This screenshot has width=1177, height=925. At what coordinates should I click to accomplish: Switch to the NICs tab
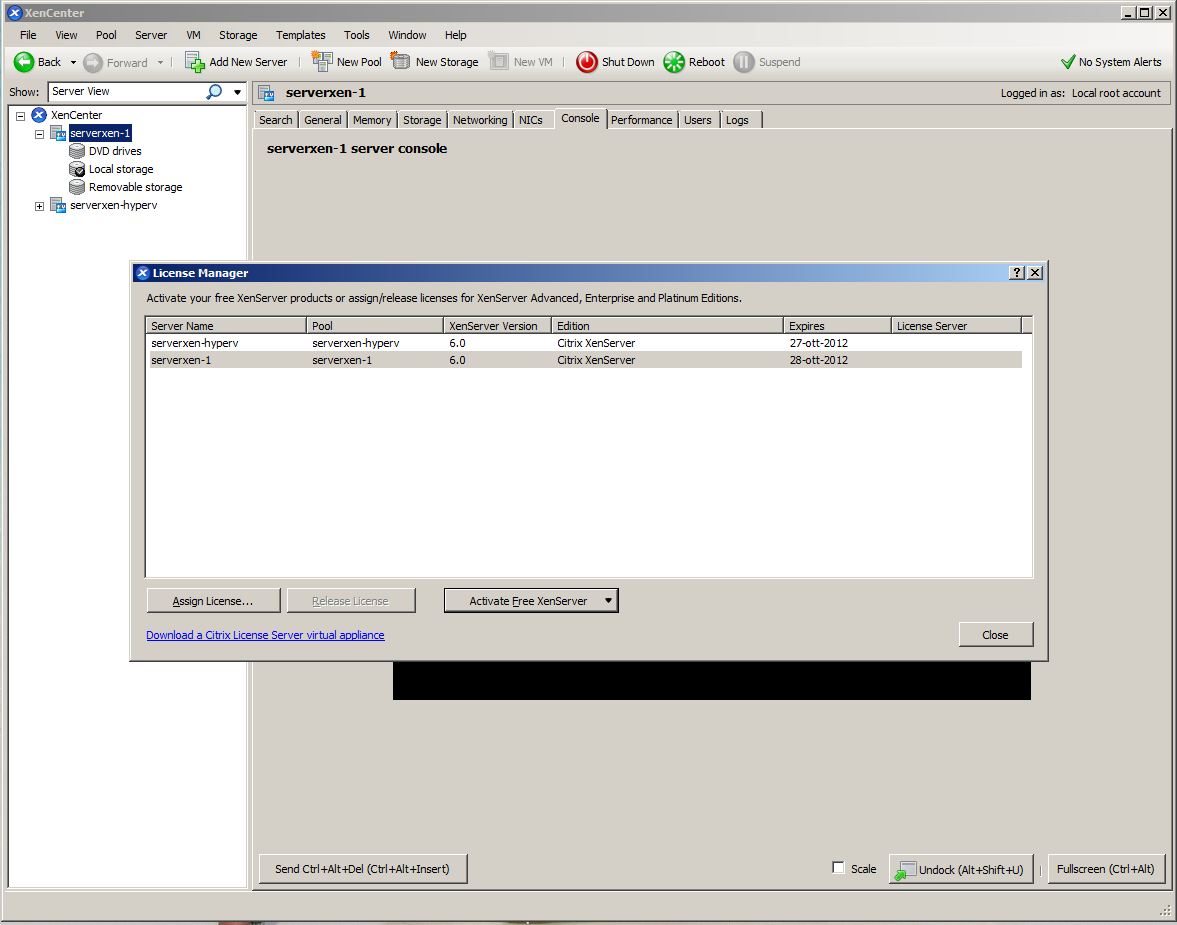pyautogui.click(x=531, y=120)
